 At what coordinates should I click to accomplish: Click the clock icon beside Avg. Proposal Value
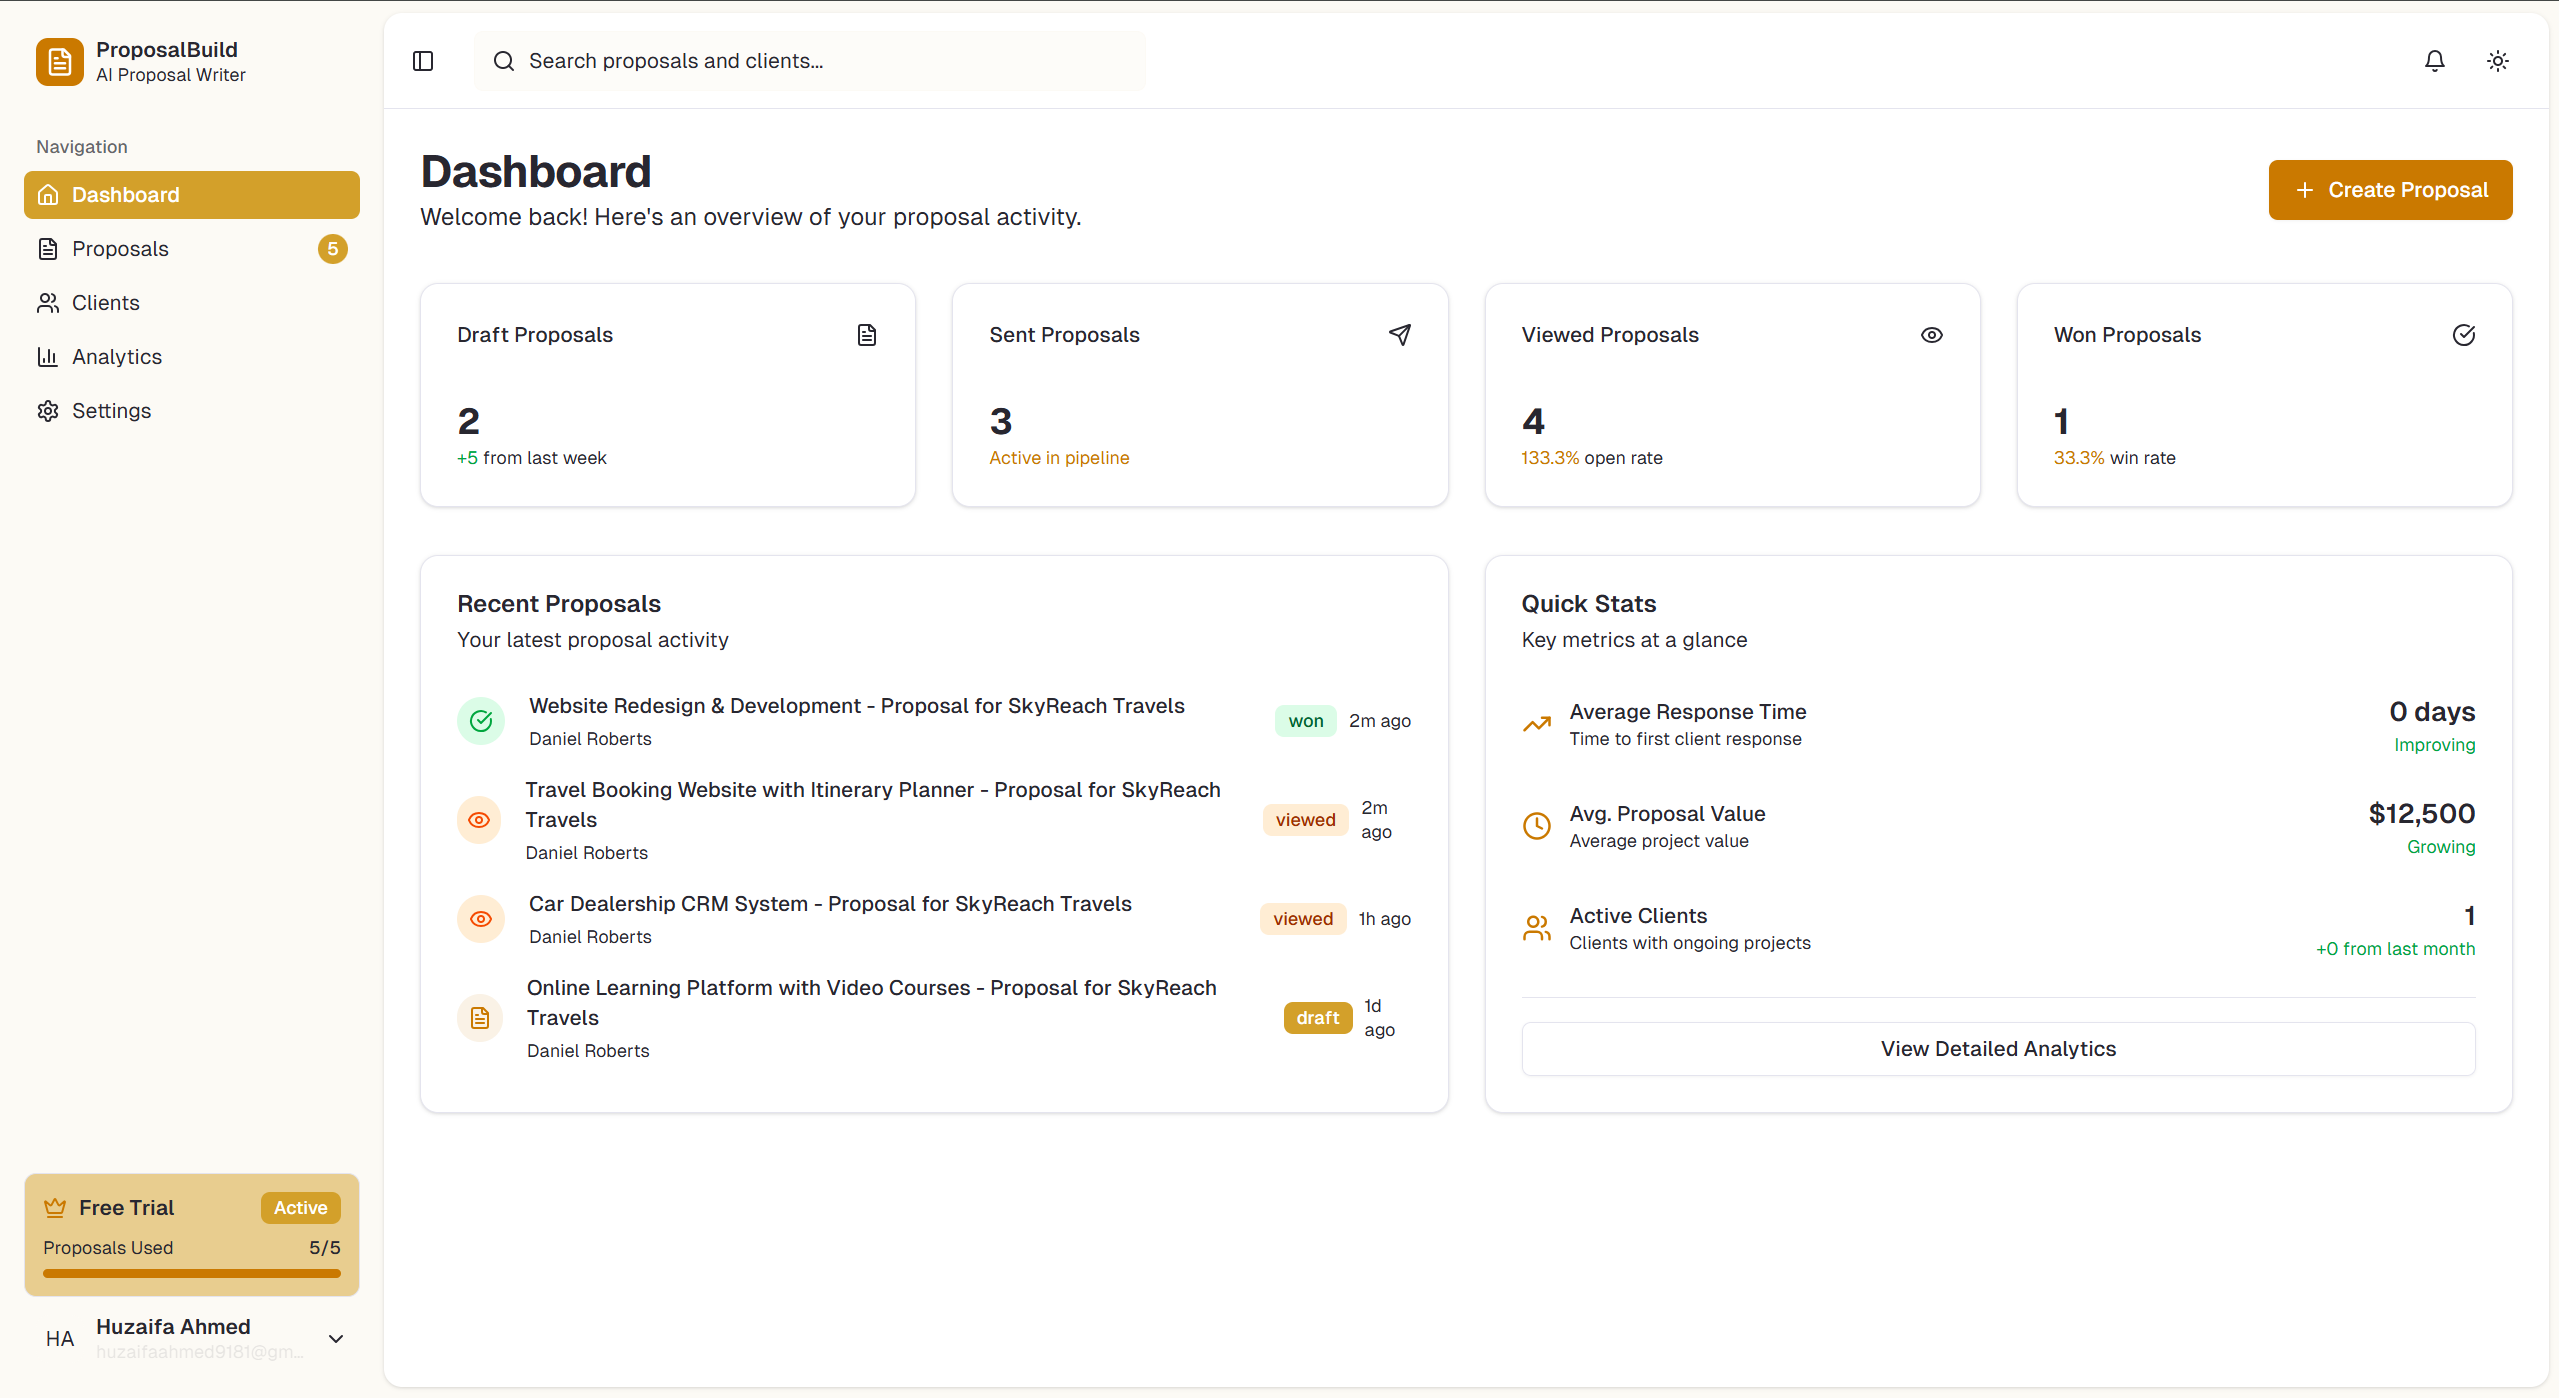[x=1537, y=826]
